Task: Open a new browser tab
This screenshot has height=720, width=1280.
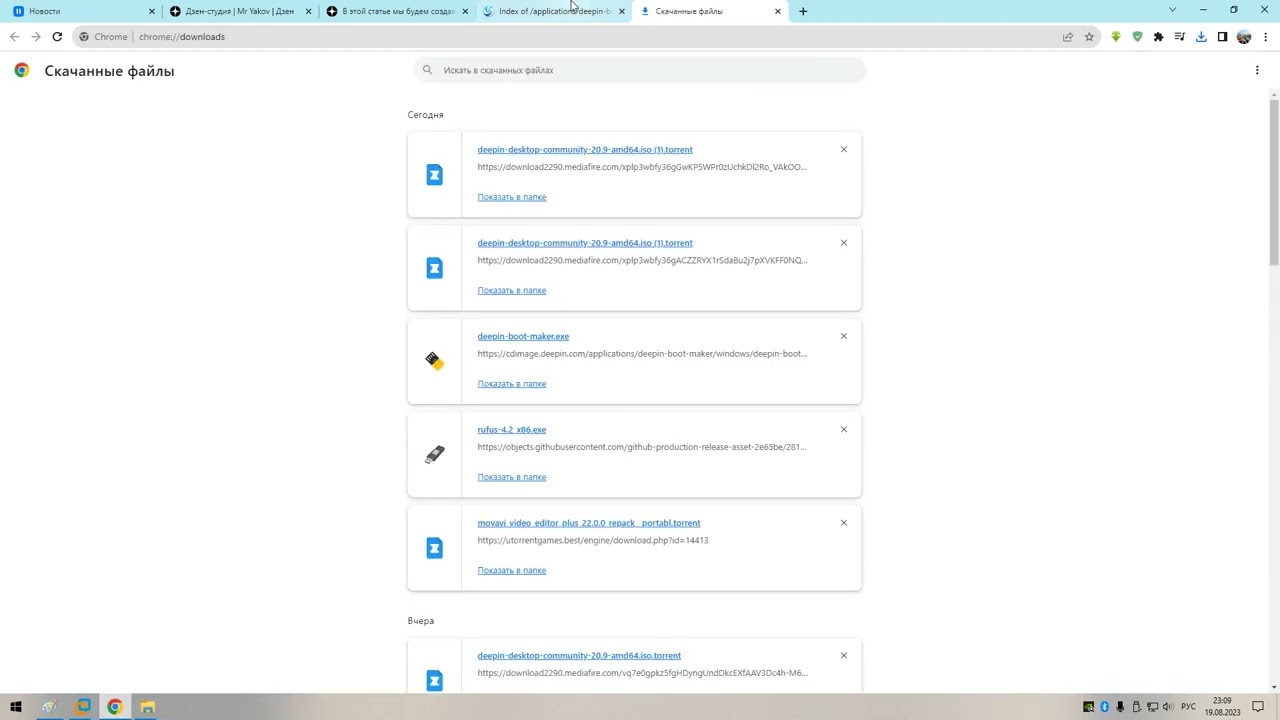Action: coord(803,11)
